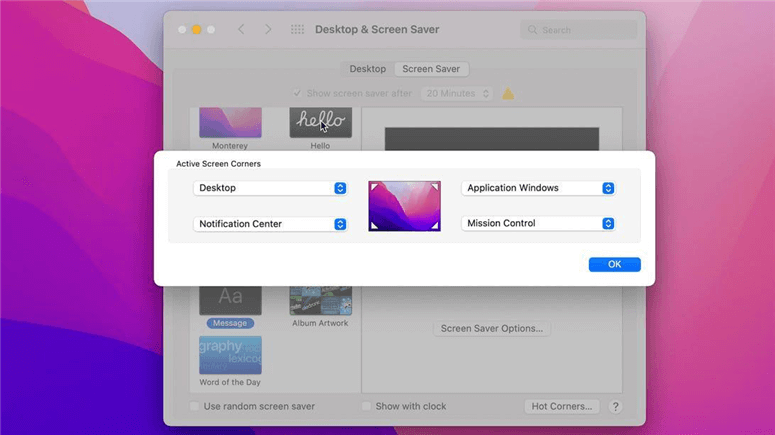Open the Application Windows corner dropdown
775x435 pixels.
tap(538, 188)
